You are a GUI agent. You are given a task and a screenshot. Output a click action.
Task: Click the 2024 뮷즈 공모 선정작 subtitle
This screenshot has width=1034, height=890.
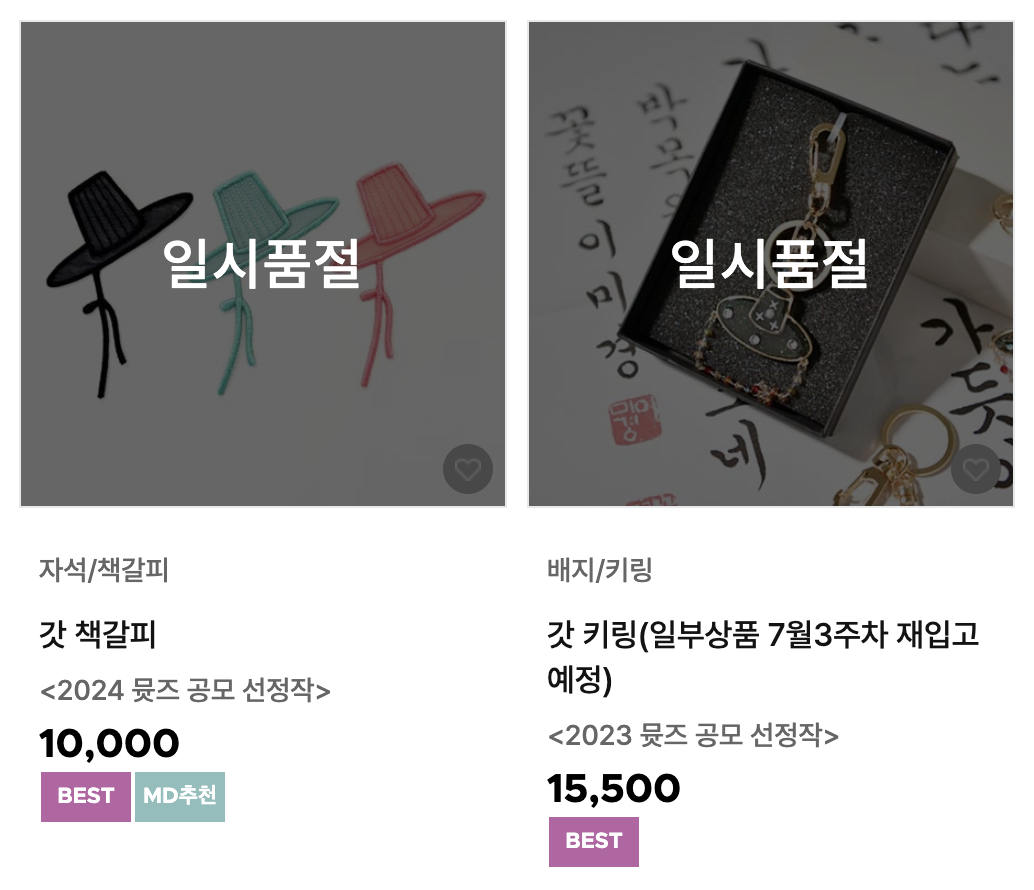185,690
